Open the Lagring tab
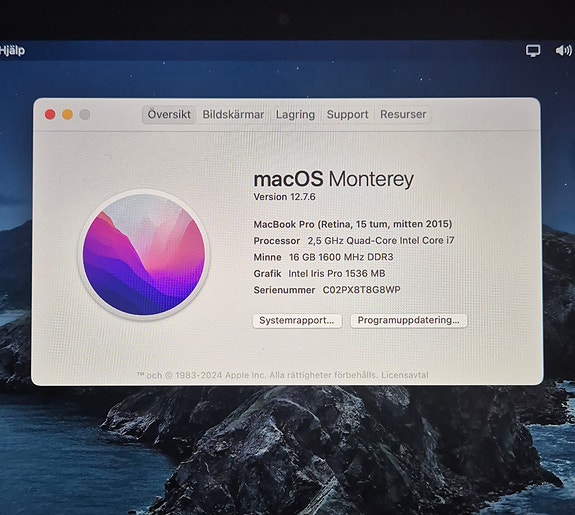The height and width of the screenshot is (515, 575). pos(295,114)
